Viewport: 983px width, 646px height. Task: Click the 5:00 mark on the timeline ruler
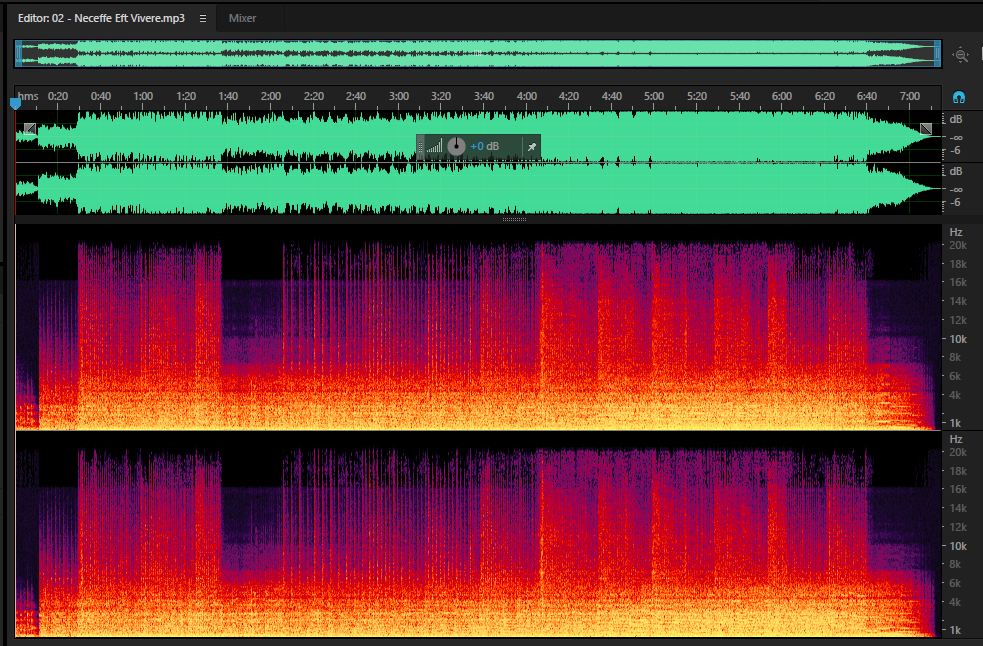(654, 96)
